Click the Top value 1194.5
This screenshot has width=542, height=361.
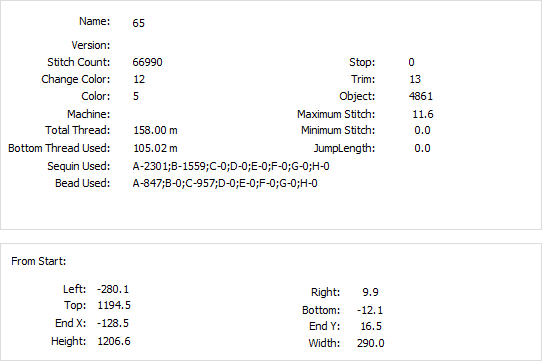point(114,305)
